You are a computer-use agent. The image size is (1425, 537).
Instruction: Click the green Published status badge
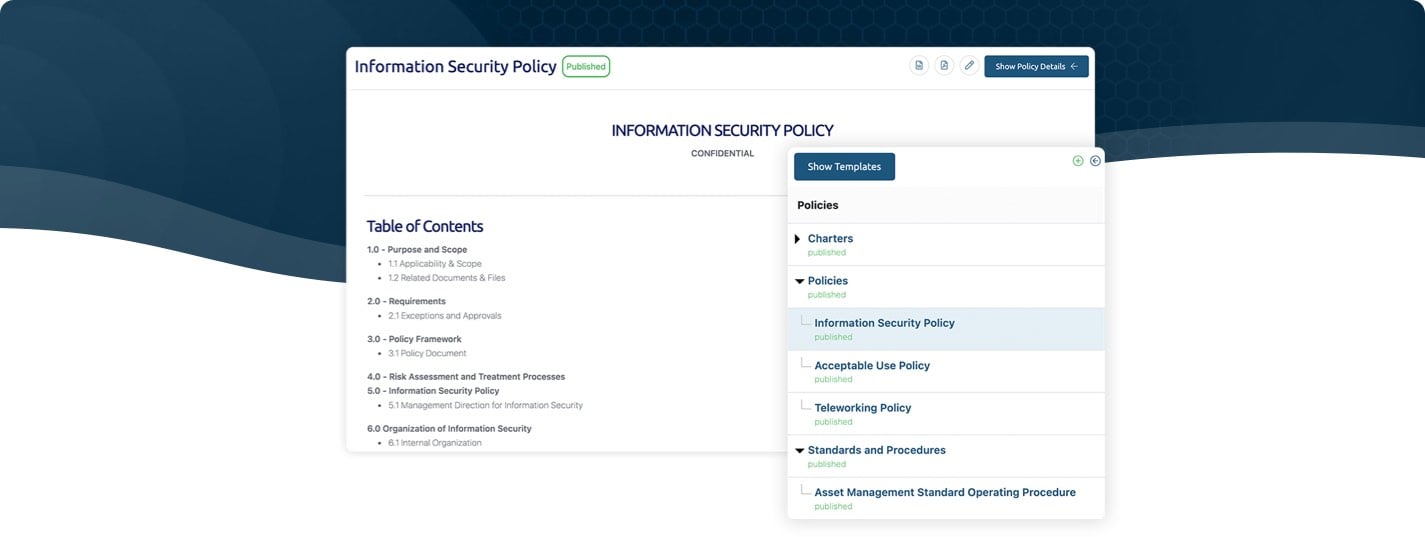[x=586, y=67]
